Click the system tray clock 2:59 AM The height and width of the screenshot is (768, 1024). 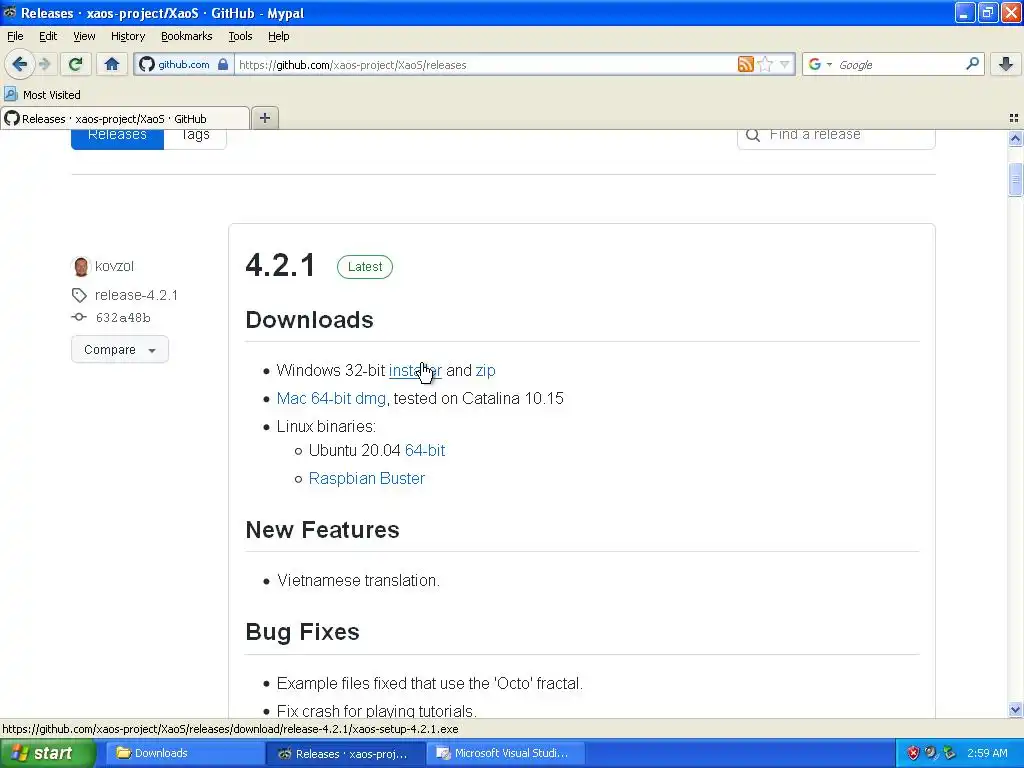pos(987,753)
